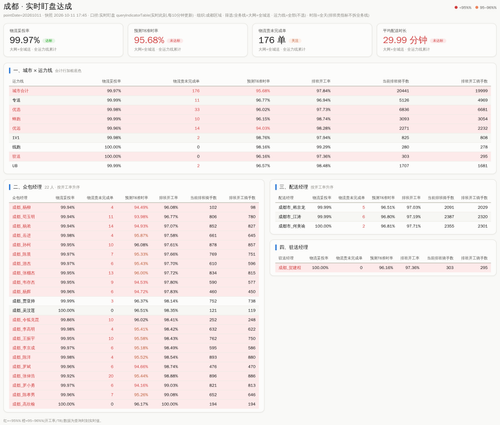Click the 752 cell
500x425 pixels.
click(x=213, y=301)
